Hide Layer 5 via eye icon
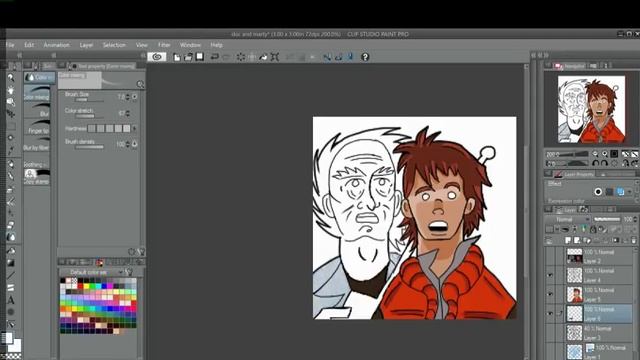Image resolution: width=640 pixels, height=360 pixels. [x=550, y=294]
